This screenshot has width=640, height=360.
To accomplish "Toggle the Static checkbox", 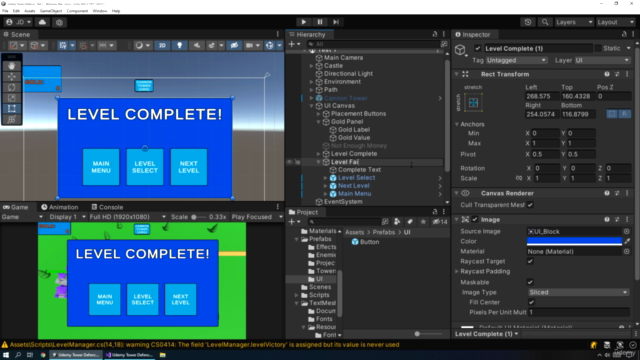I will click(598, 48).
